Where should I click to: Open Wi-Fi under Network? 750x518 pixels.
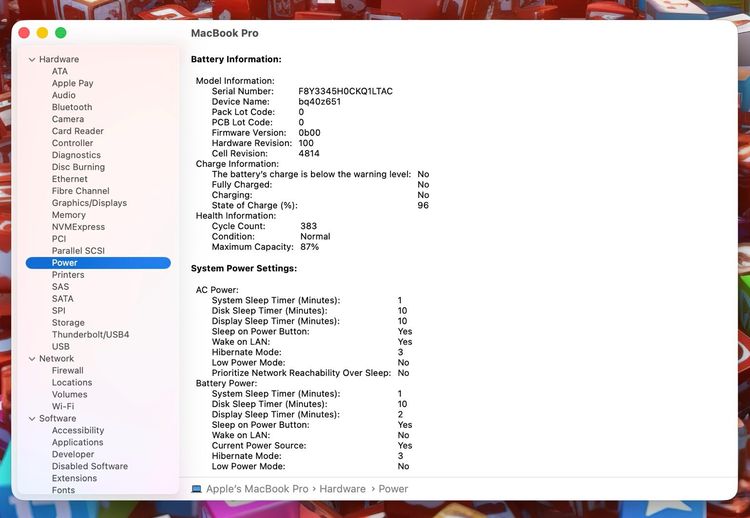pyautogui.click(x=63, y=407)
